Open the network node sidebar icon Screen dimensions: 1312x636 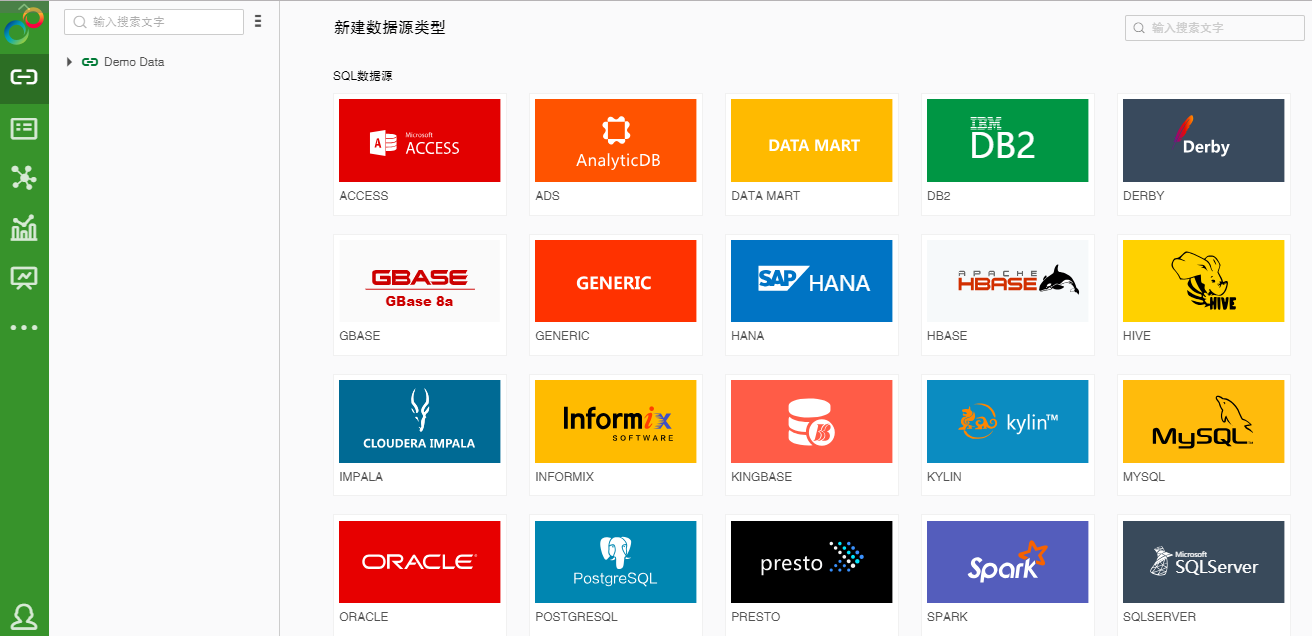pyautogui.click(x=24, y=178)
